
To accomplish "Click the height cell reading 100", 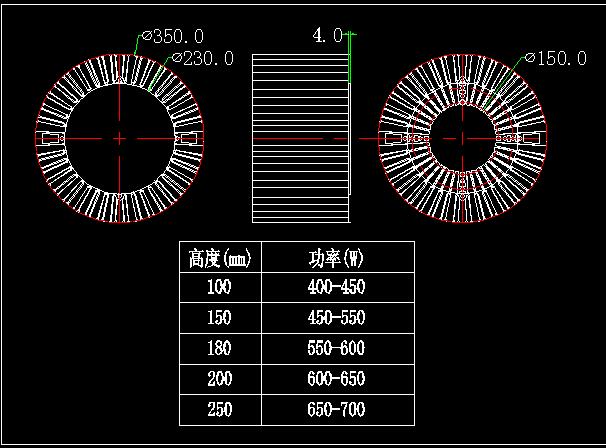I will pyautogui.click(x=220, y=288).
